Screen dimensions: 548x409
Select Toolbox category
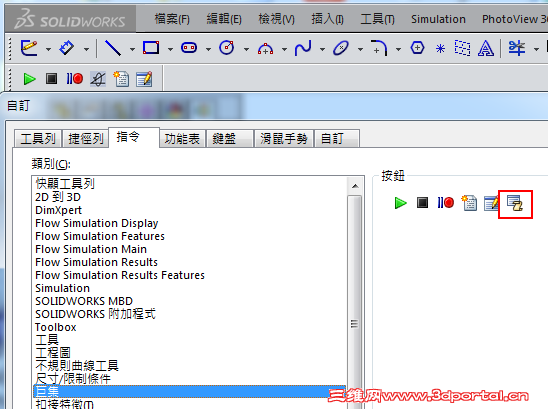pyautogui.click(x=190, y=327)
